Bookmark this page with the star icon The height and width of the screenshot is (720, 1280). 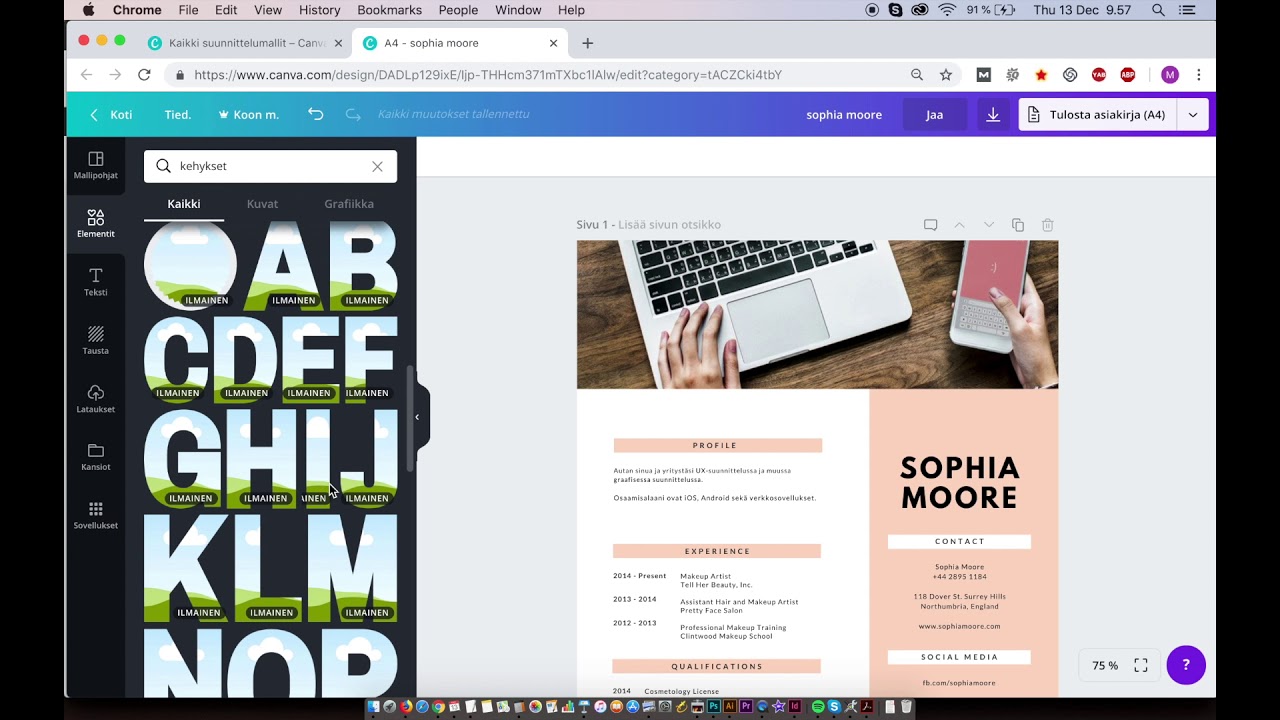click(x=946, y=75)
